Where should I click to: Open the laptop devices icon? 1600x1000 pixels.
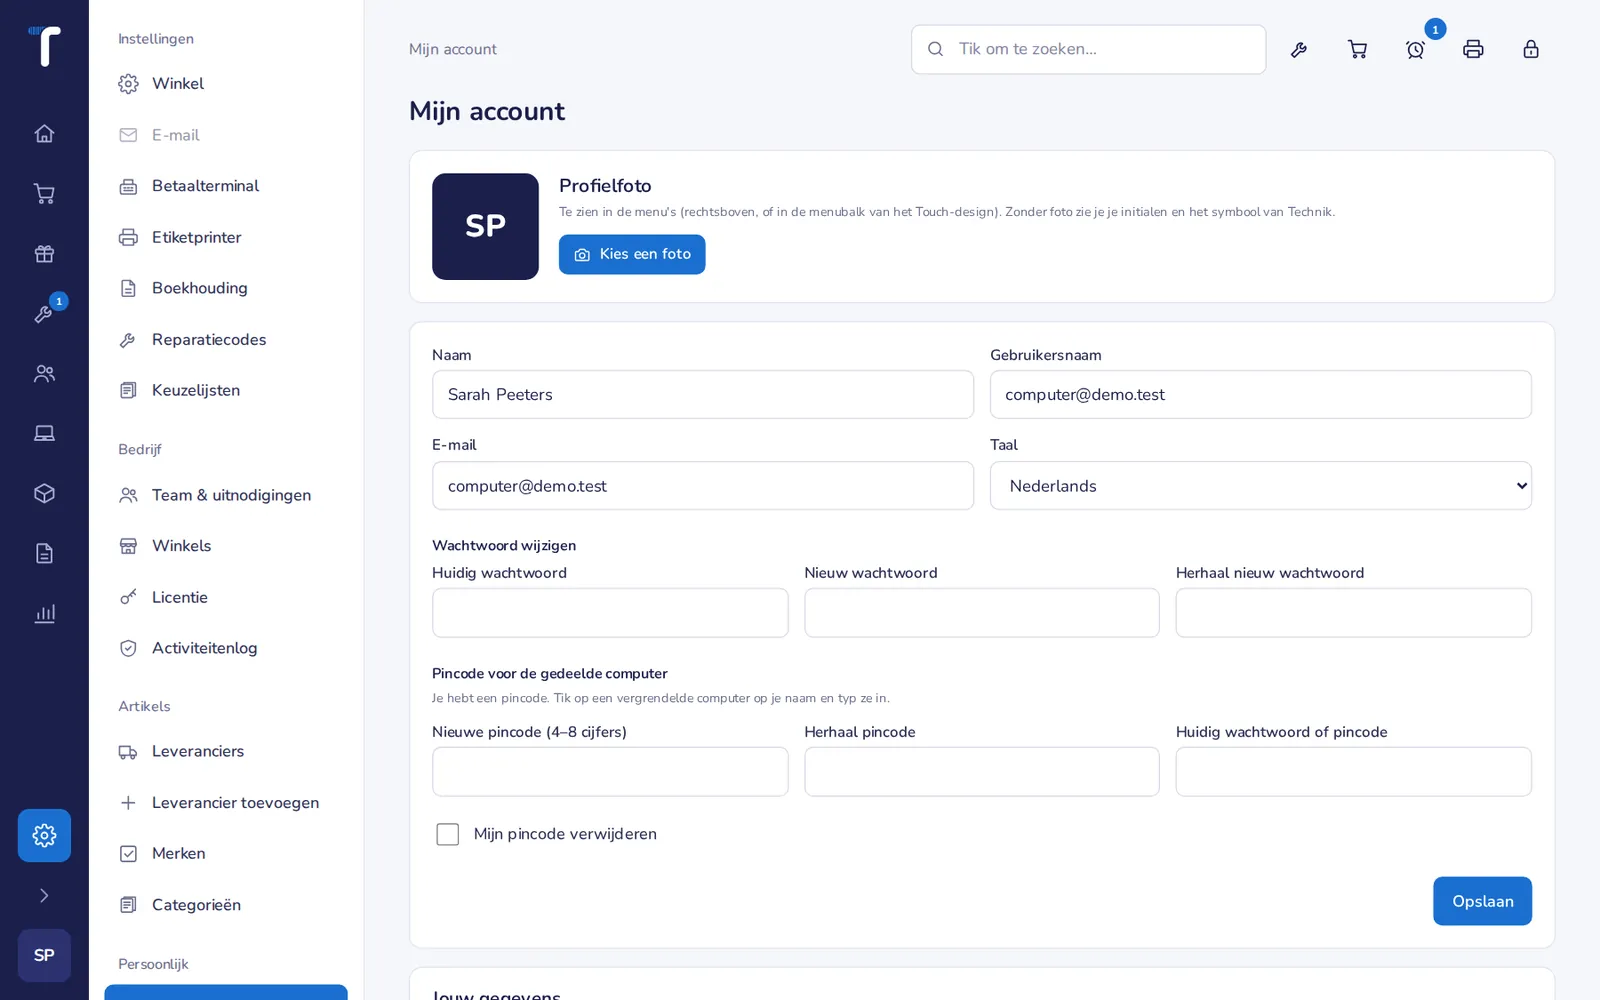[x=44, y=433]
